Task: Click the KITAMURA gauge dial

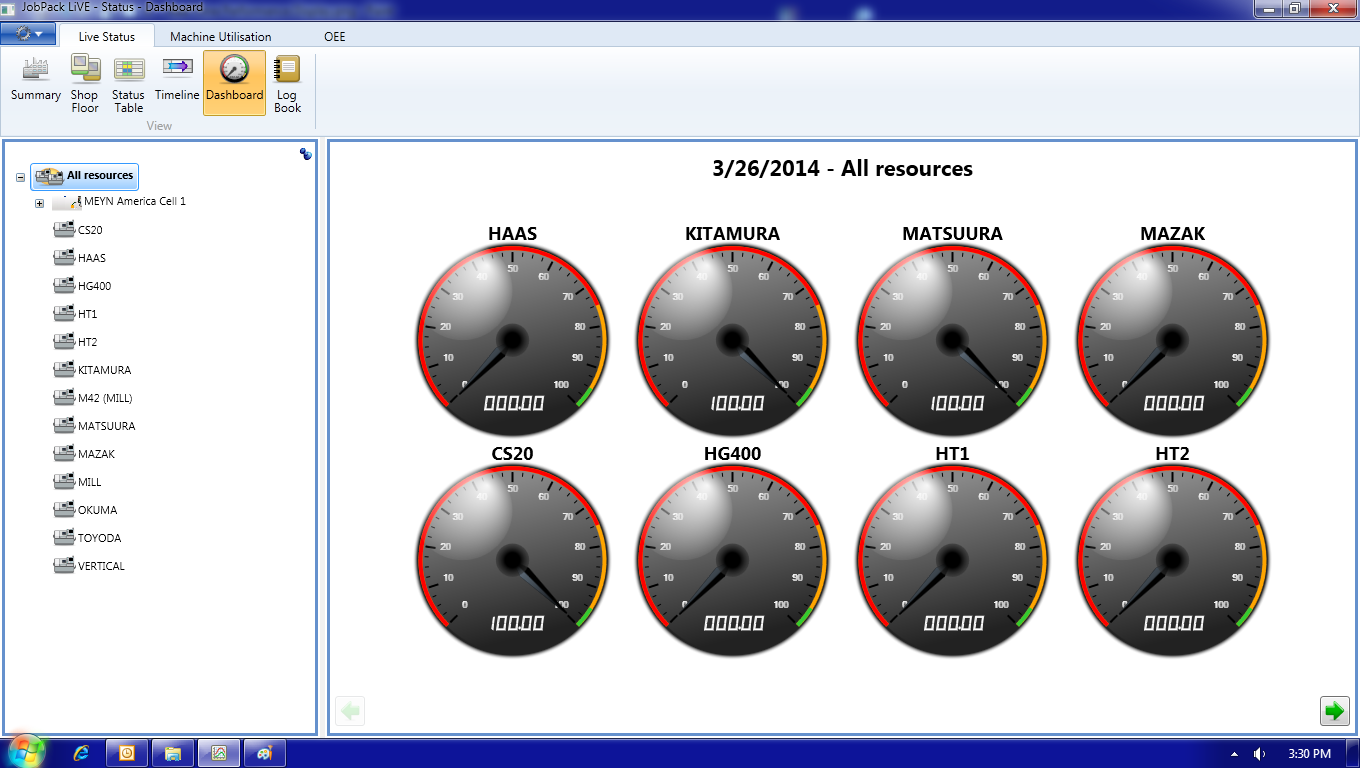Action: [x=732, y=340]
